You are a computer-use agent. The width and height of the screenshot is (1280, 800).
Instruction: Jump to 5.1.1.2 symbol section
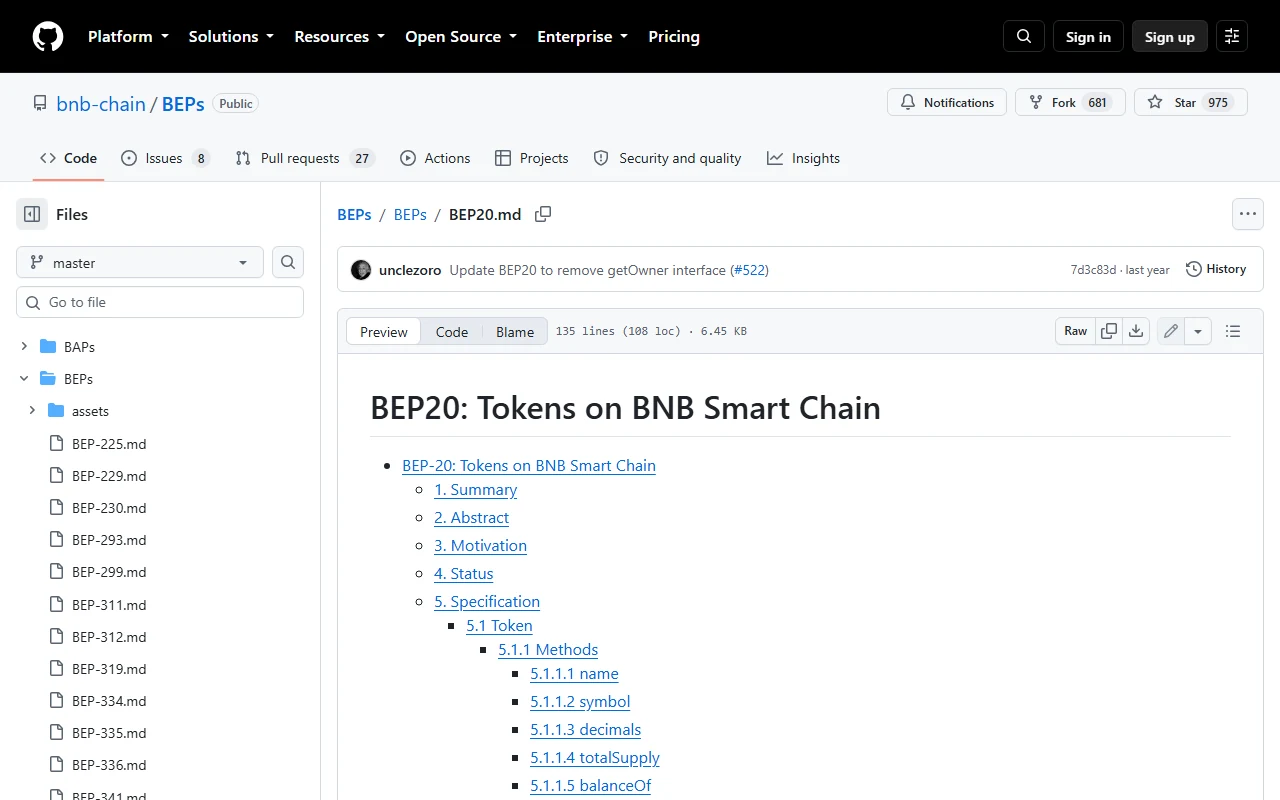point(580,702)
